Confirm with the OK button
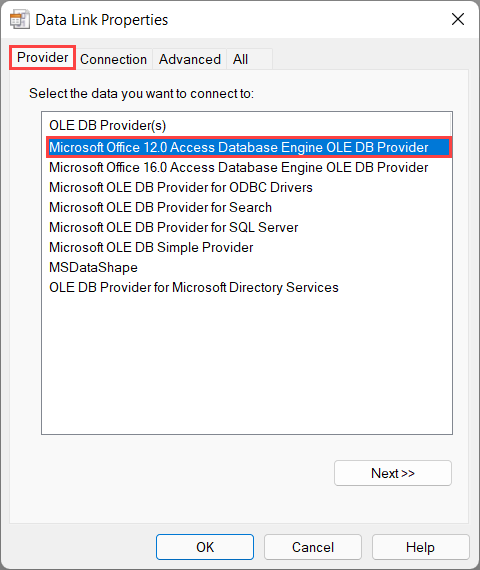480x570 pixels. pyautogui.click(x=205, y=547)
